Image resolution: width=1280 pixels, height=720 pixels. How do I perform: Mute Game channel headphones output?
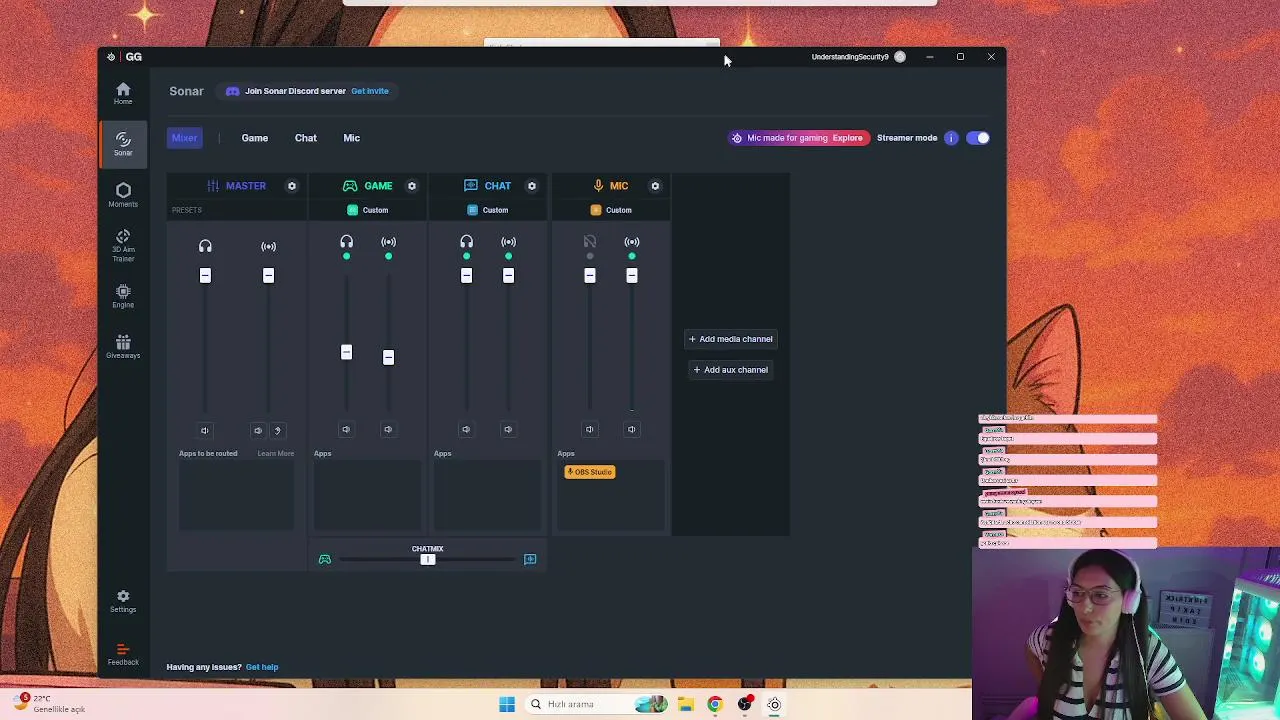click(346, 429)
